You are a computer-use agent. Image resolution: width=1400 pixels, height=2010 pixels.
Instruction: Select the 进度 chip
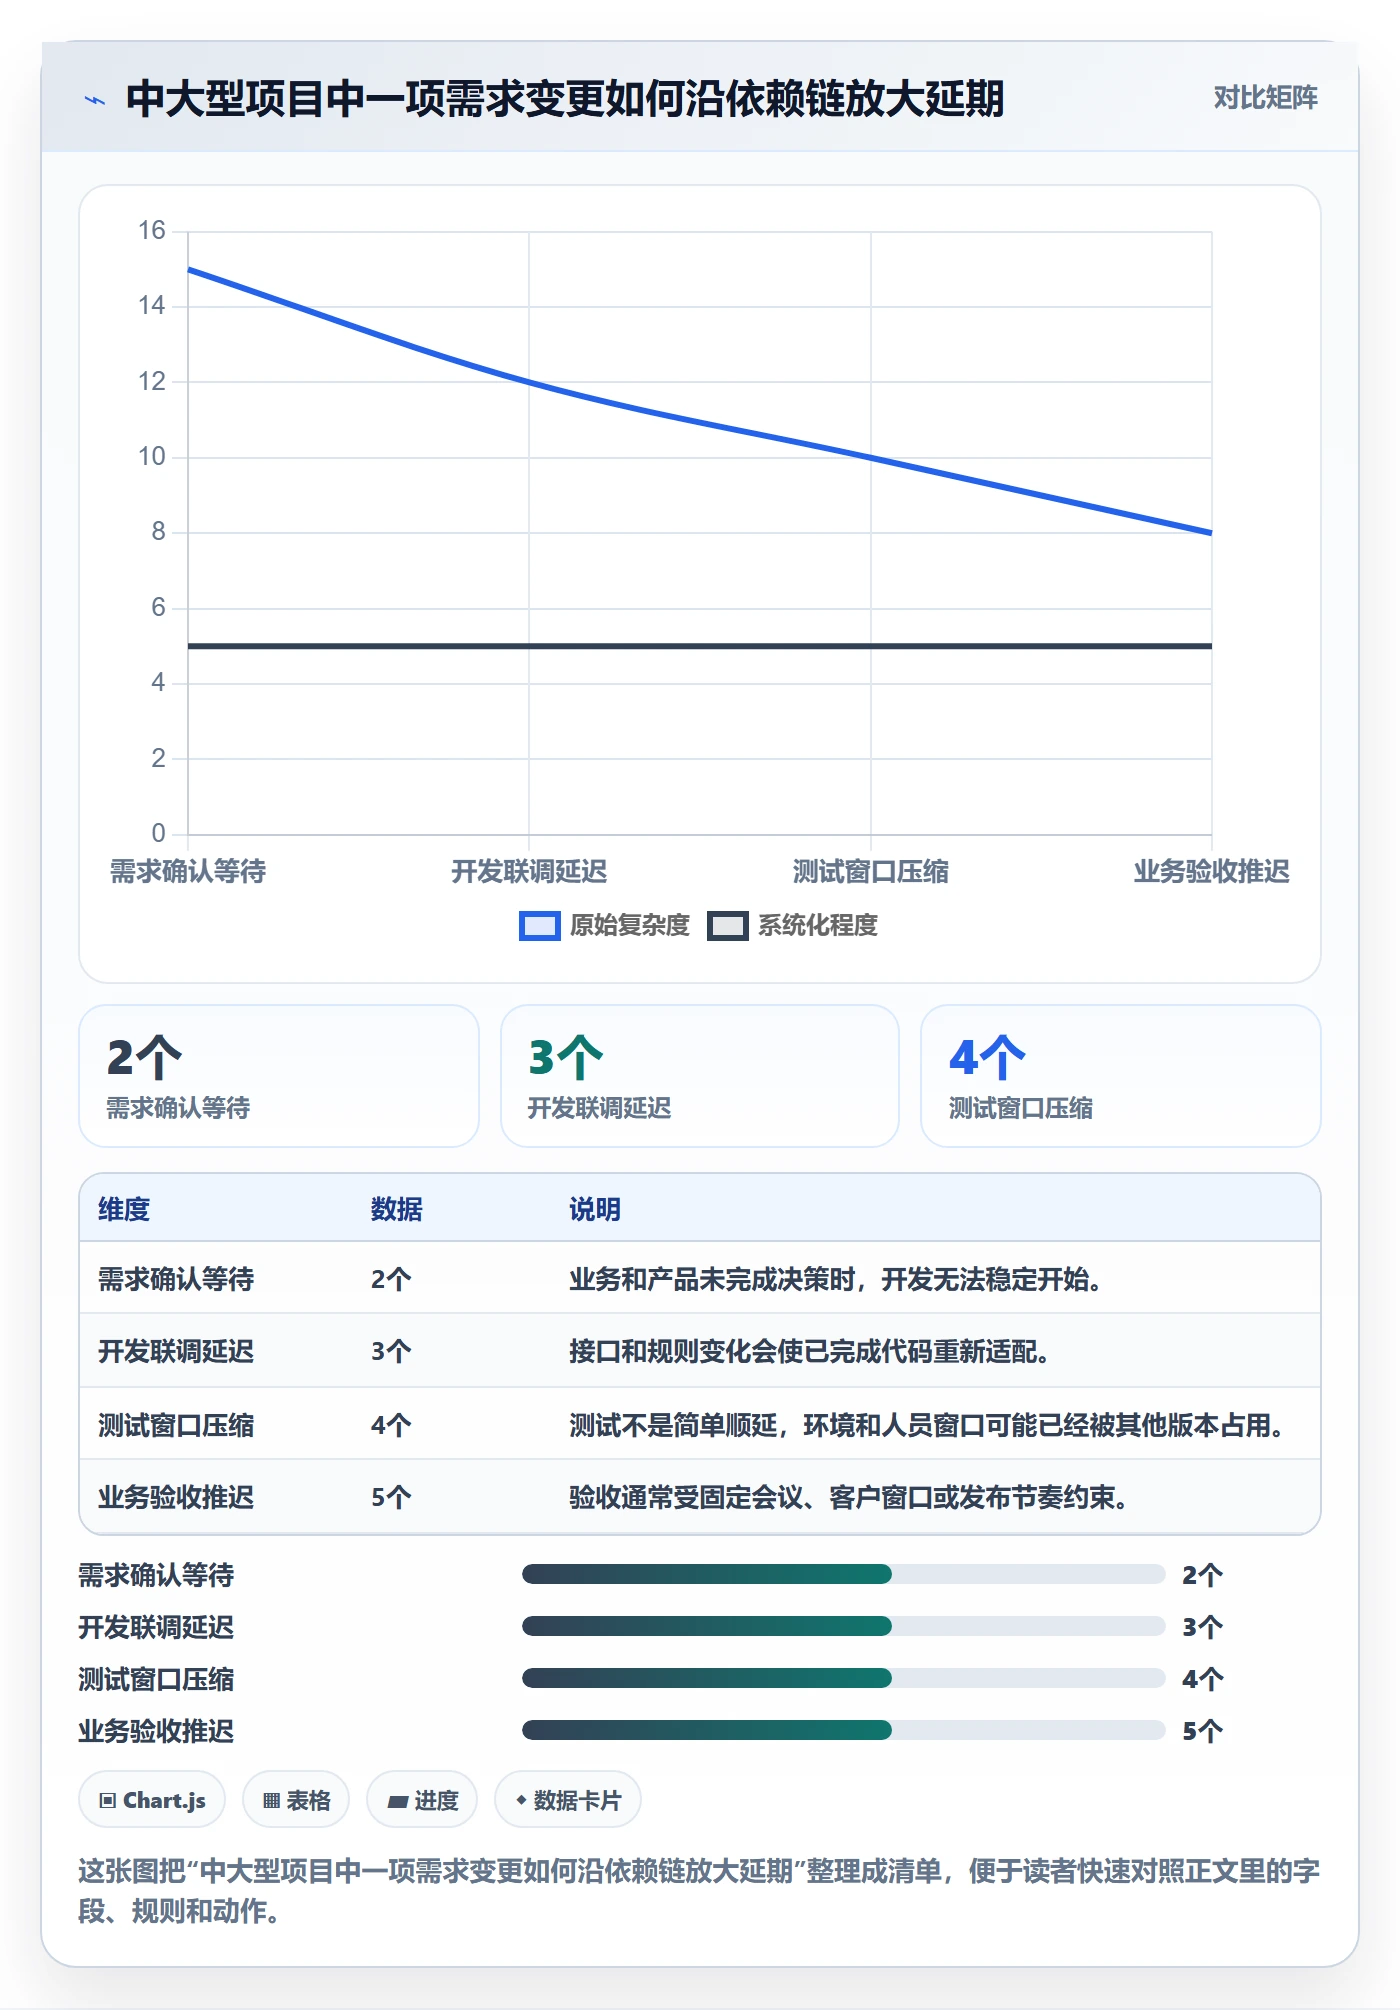coord(422,1800)
